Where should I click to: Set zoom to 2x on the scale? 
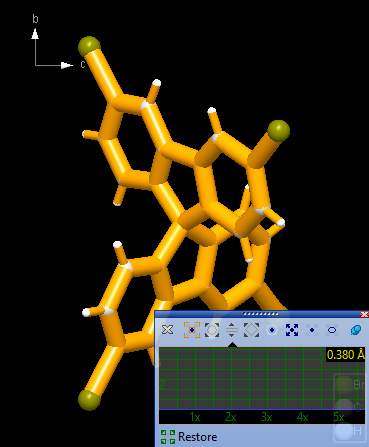[231, 417]
